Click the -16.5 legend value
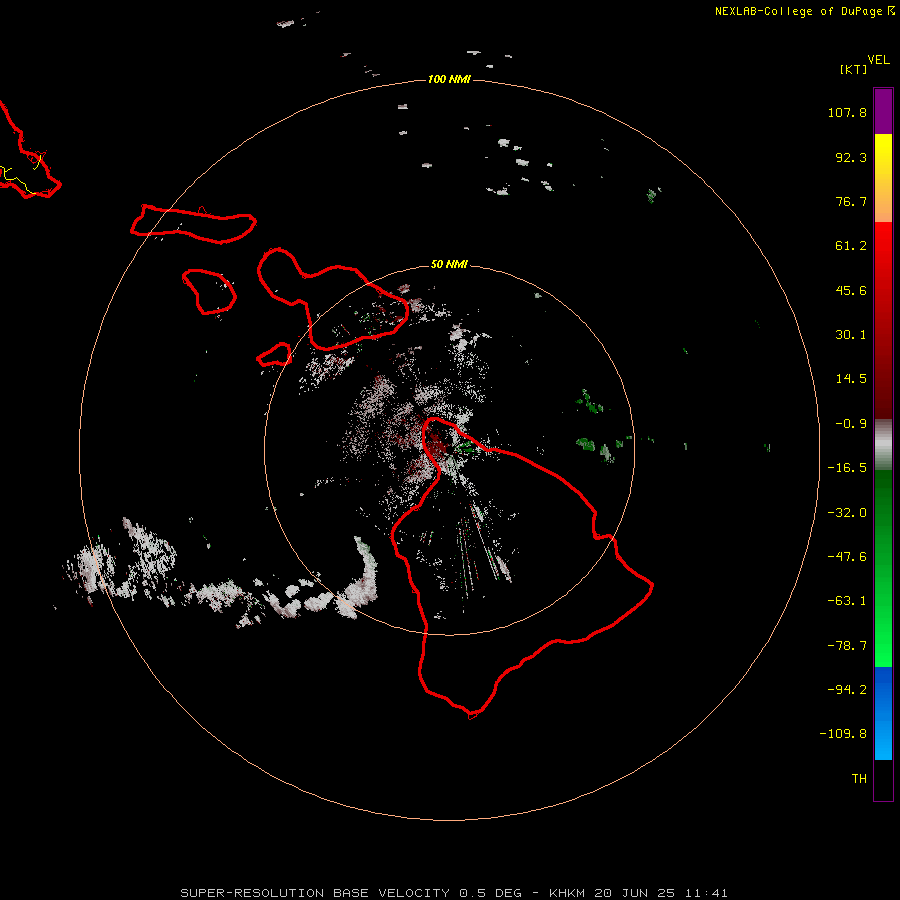 tap(847, 468)
